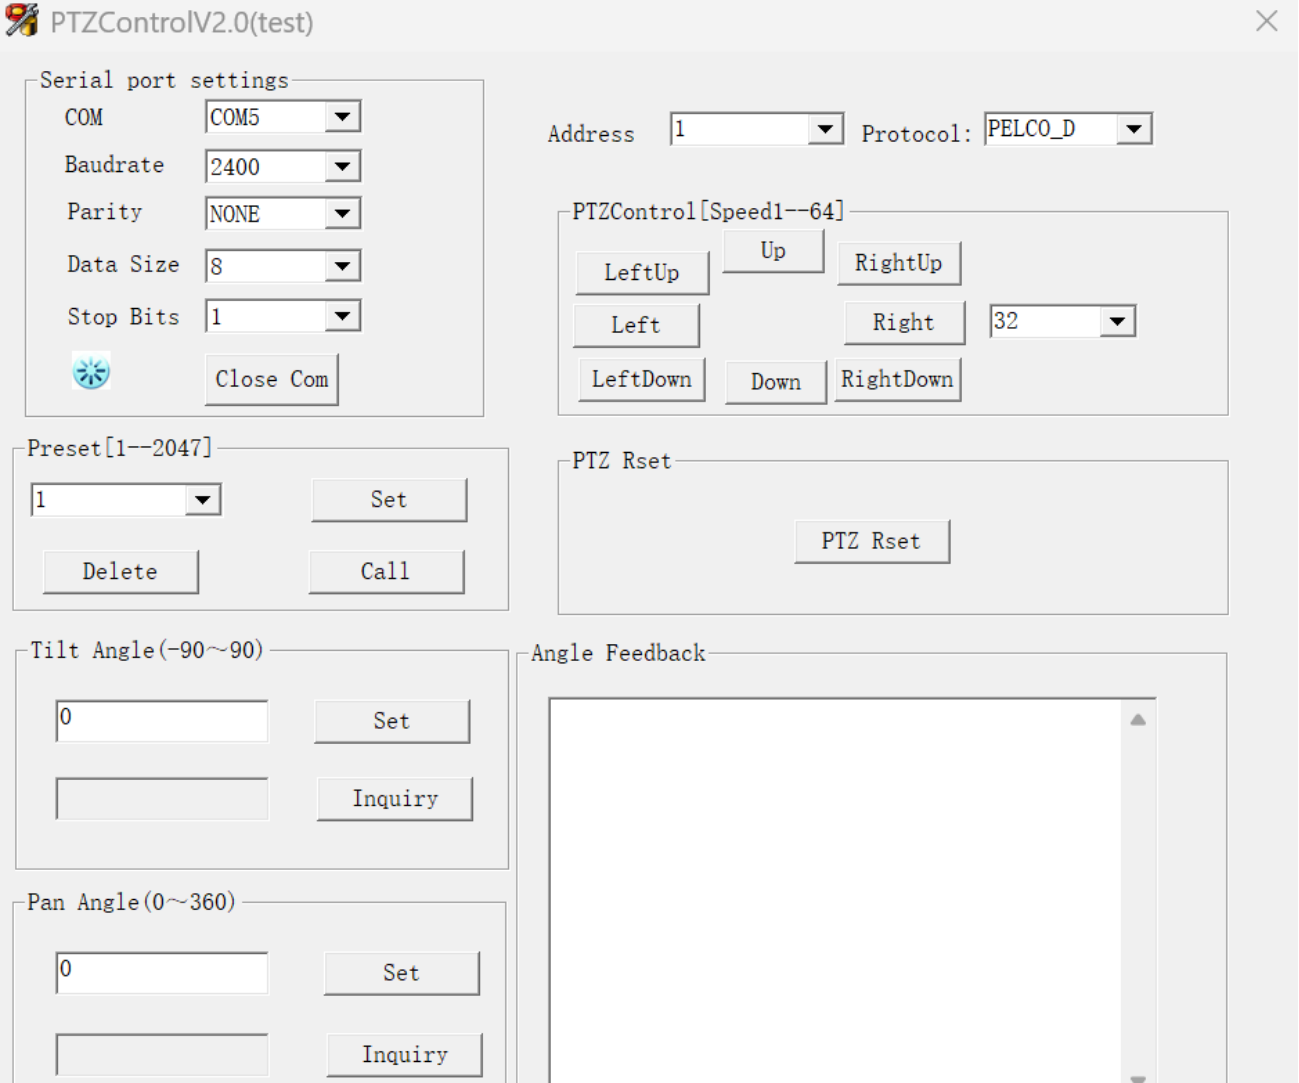Screen dimensions: 1299x1083
Task: Click the PTZControl app icon in title bar
Action: (x=22, y=21)
